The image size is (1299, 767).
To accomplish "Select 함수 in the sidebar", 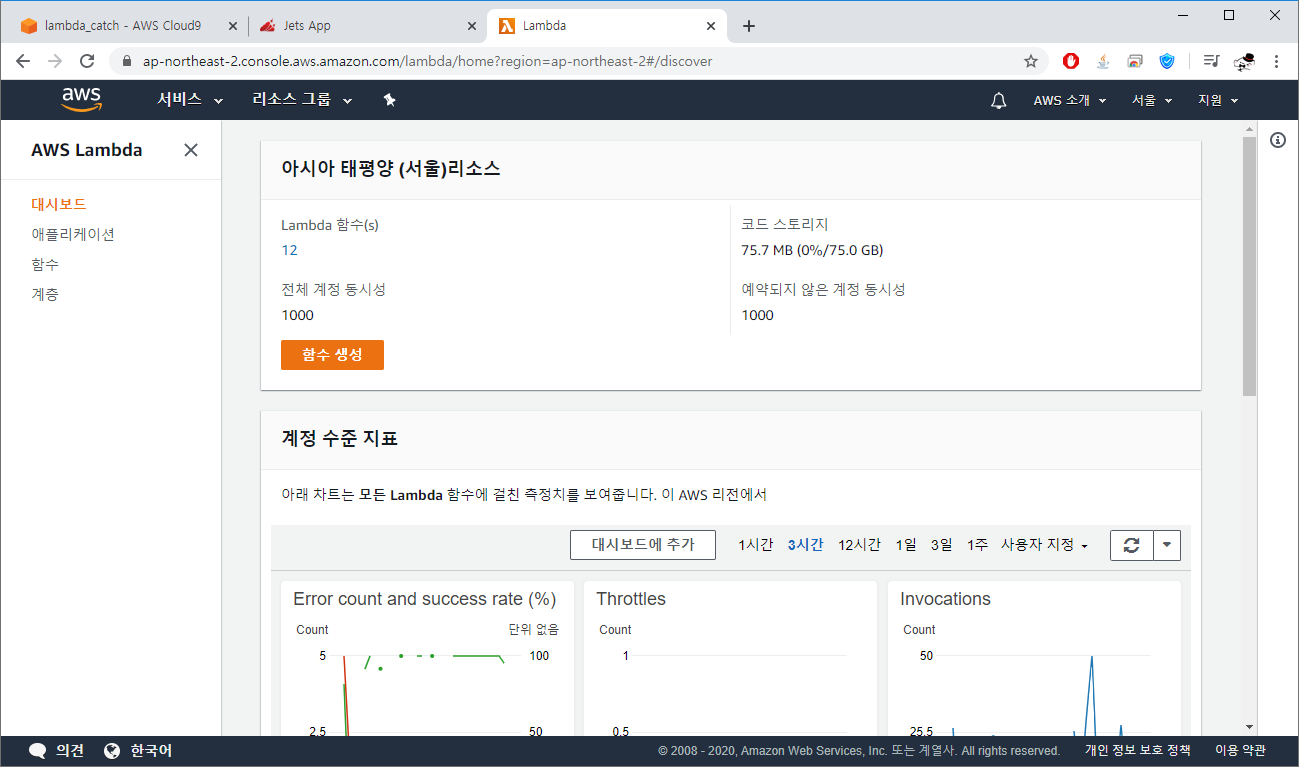I will click(45, 264).
